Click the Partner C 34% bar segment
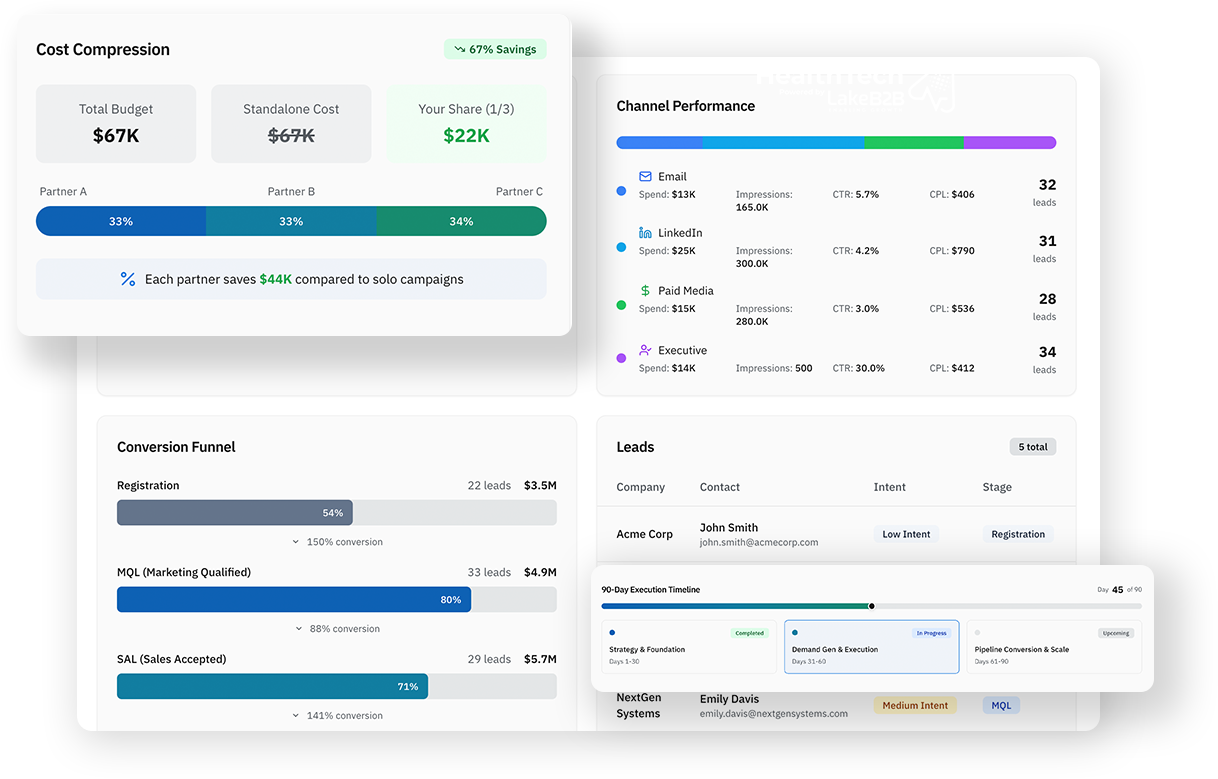The height and width of the screenshot is (779, 1218). click(x=461, y=221)
